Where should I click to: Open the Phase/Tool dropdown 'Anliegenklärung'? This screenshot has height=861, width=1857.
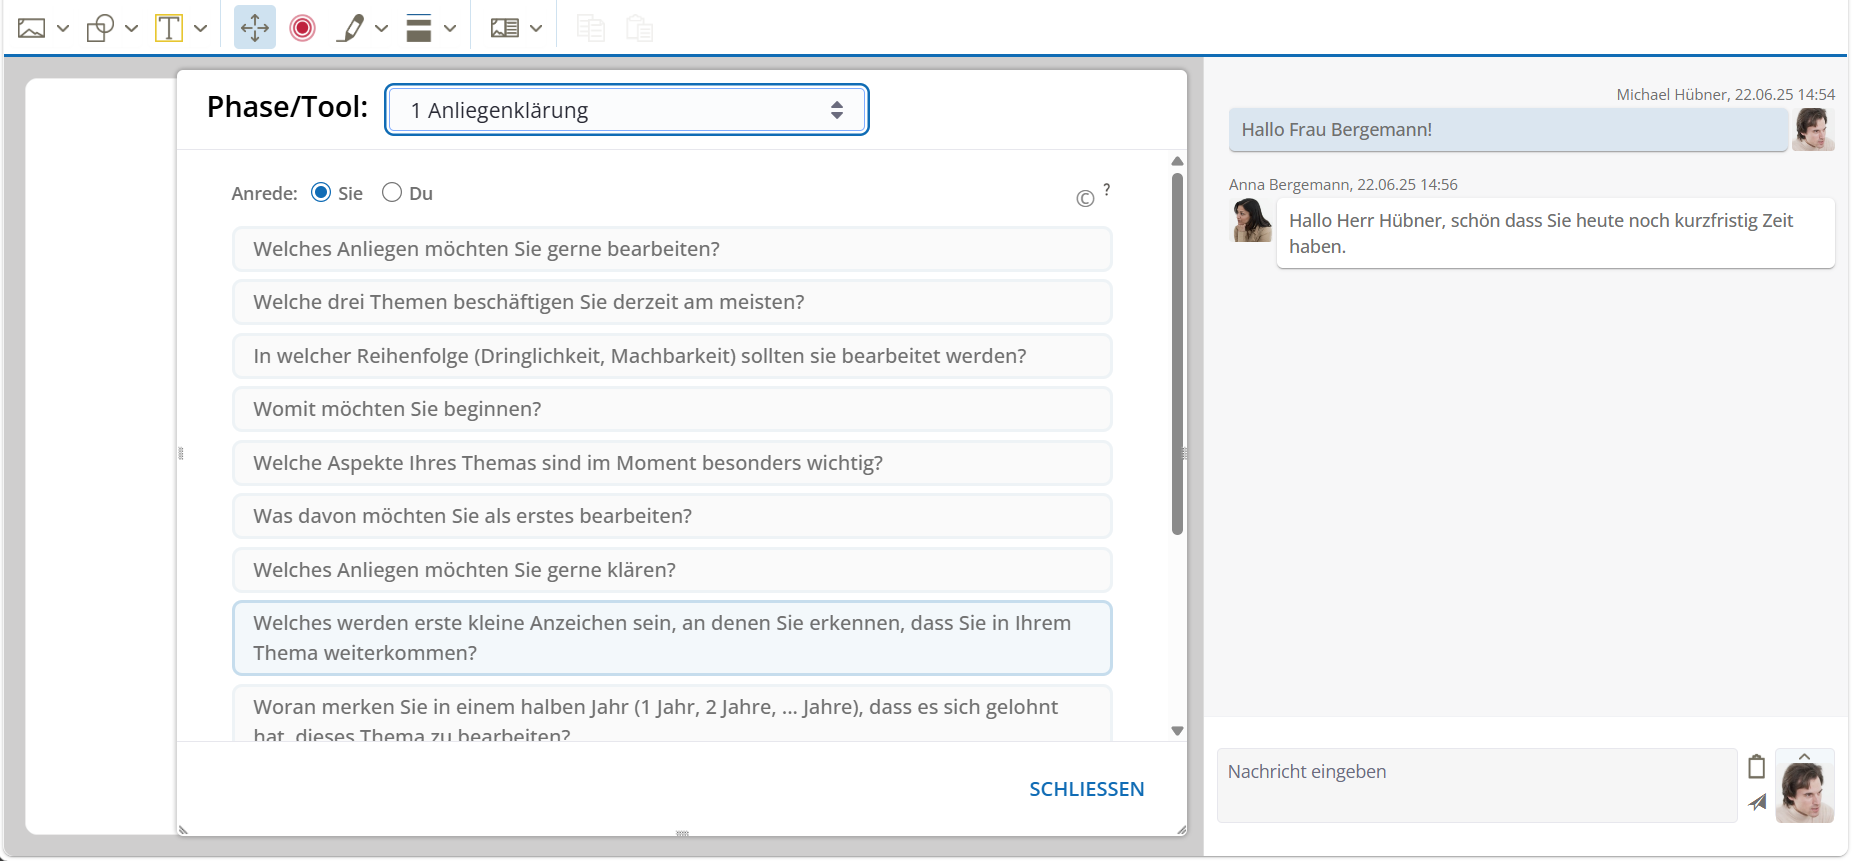(626, 110)
